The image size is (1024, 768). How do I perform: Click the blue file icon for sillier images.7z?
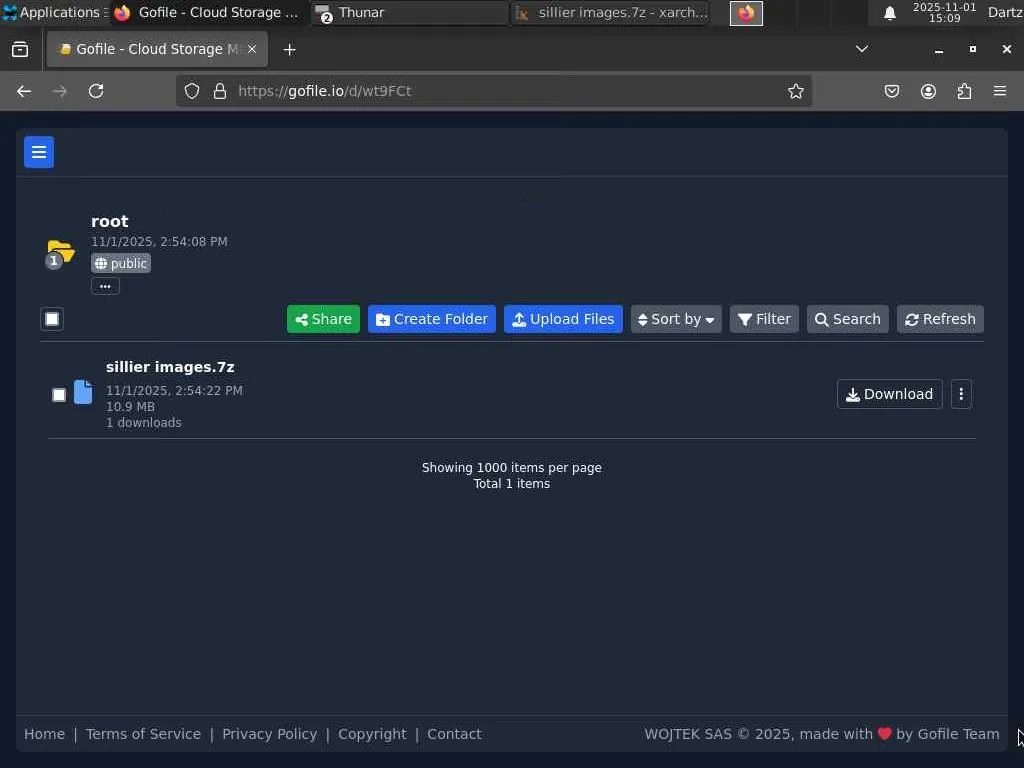coord(83,392)
